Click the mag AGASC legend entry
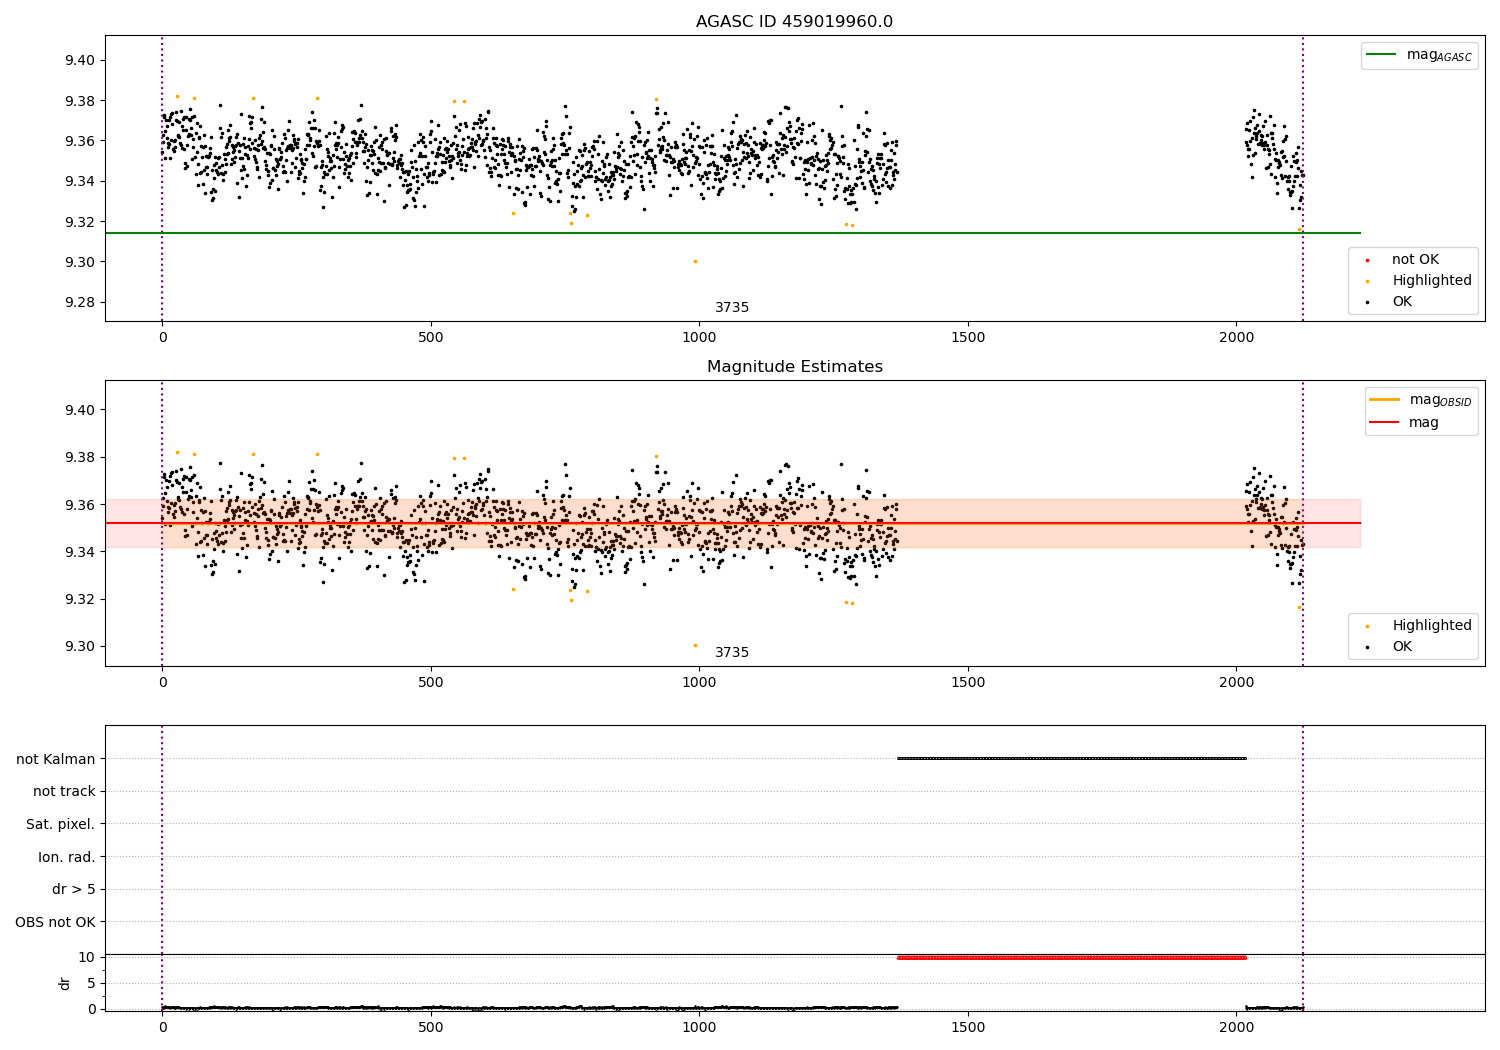 click(1419, 55)
